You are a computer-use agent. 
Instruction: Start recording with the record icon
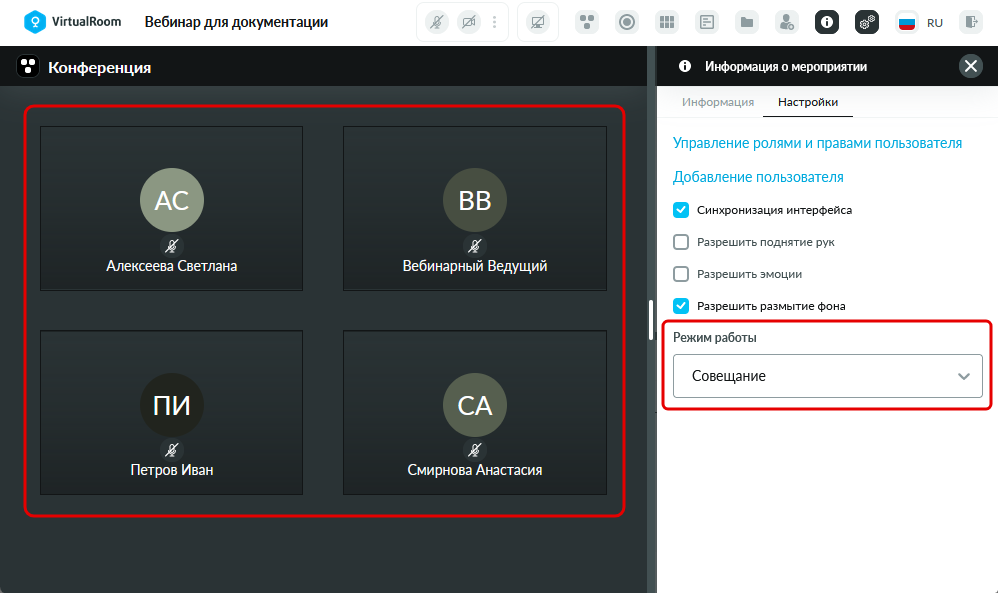[x=627, y=23]
